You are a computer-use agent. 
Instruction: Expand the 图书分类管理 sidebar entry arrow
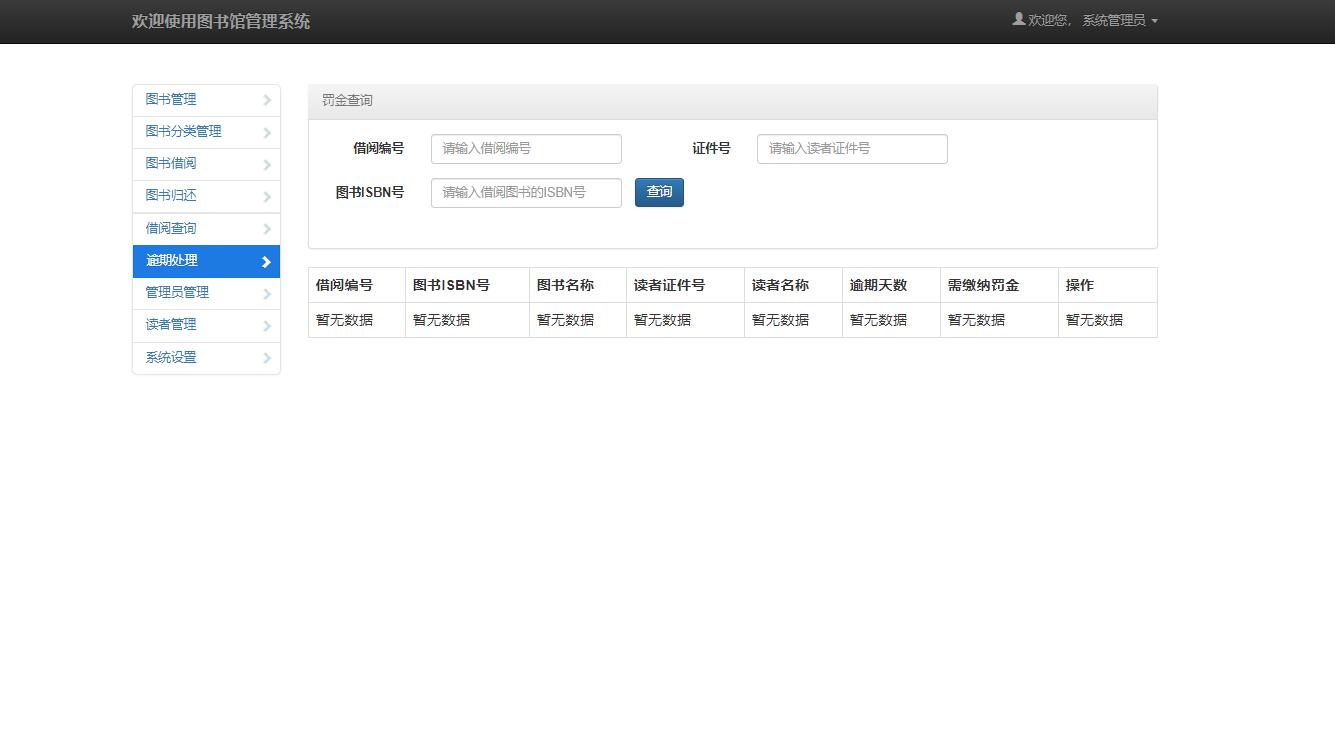click(266, 132)
